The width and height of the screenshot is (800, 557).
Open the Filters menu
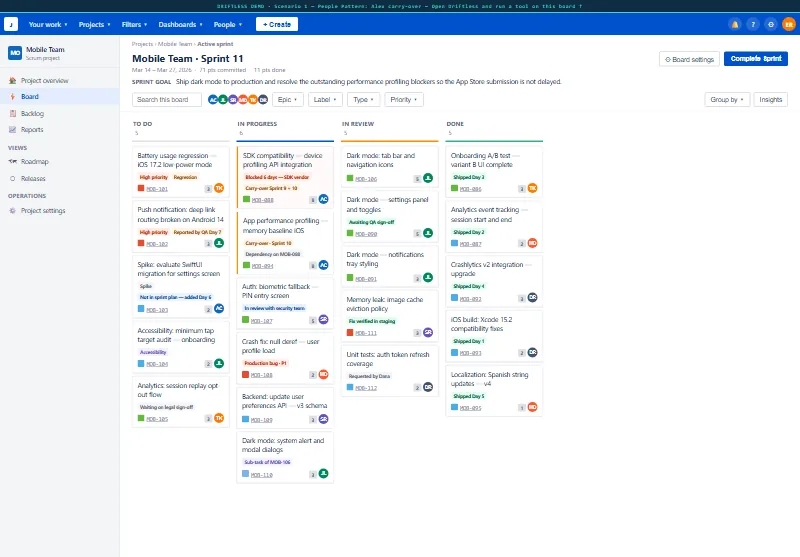134,24
